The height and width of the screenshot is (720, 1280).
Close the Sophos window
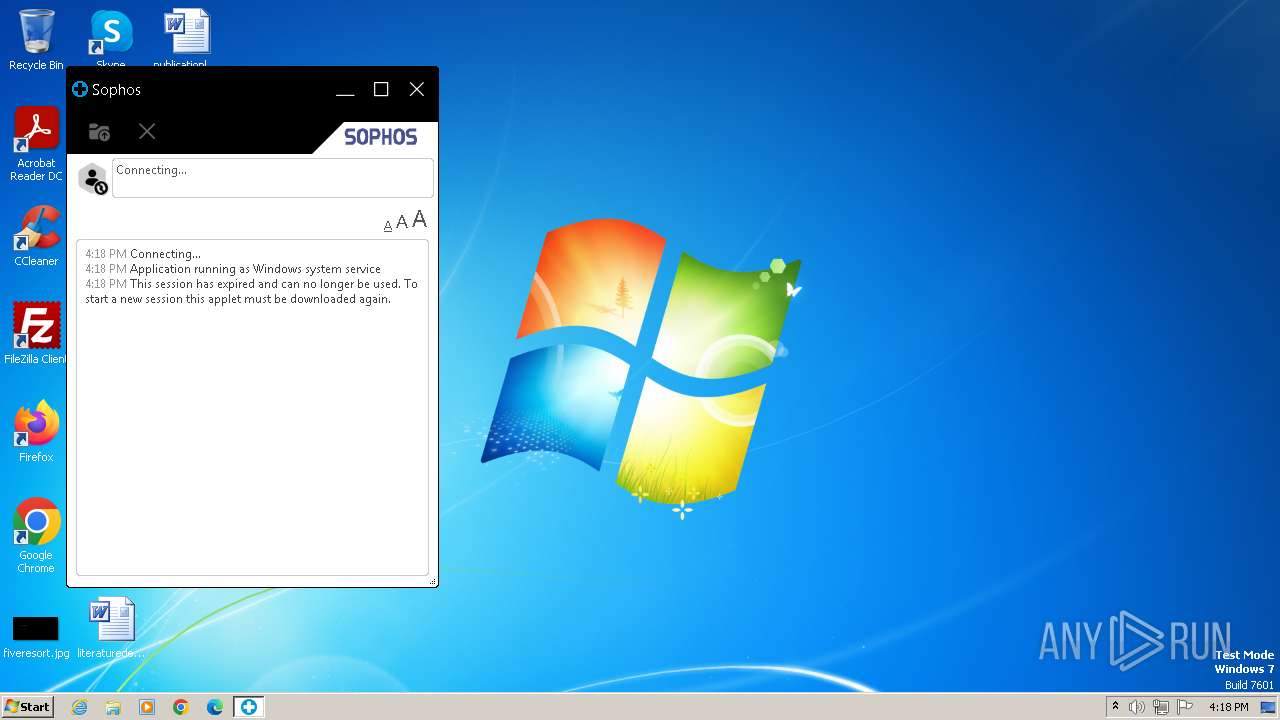click(x=417, y=90)
